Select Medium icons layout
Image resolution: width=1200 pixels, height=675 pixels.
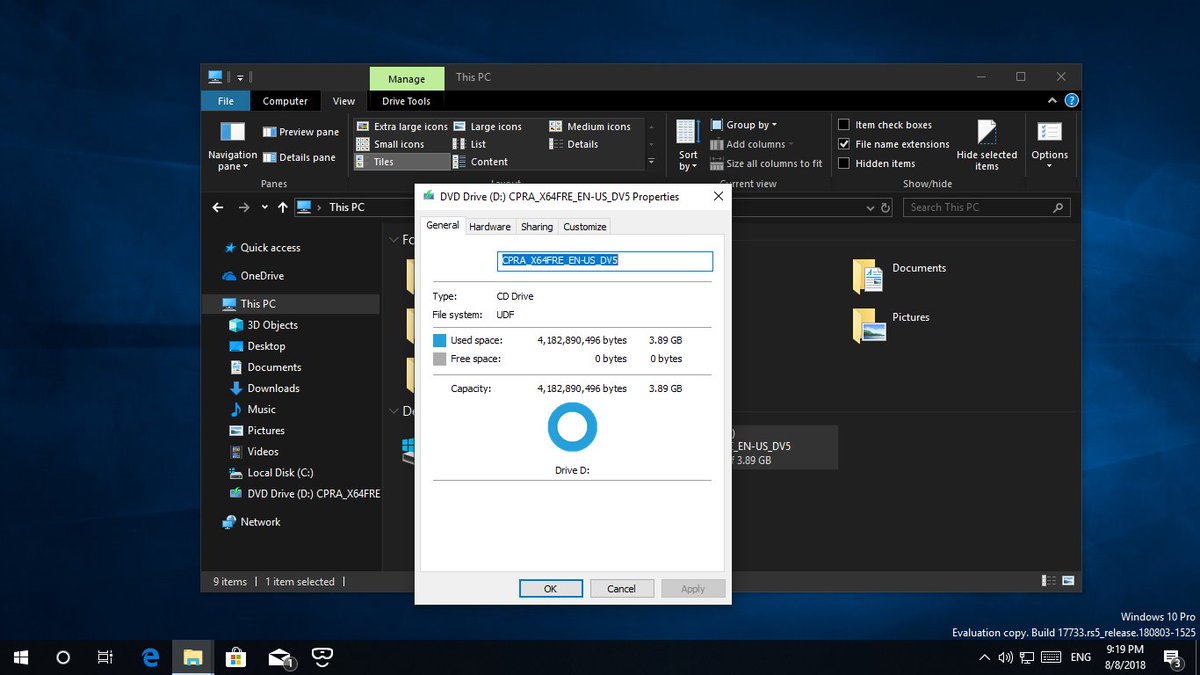pyautogui.click(x=590, y=127)
